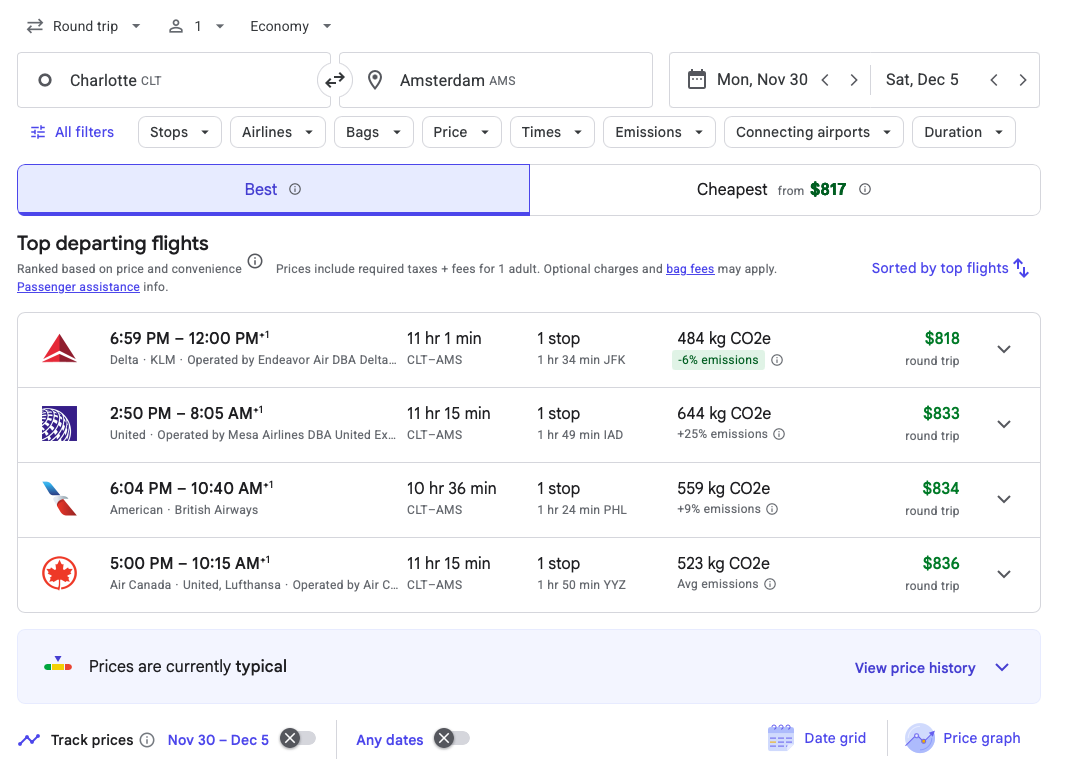Expand the $836 Air Canada flight details
The image size is (1065, 778).
click(x=1004, y=574)
